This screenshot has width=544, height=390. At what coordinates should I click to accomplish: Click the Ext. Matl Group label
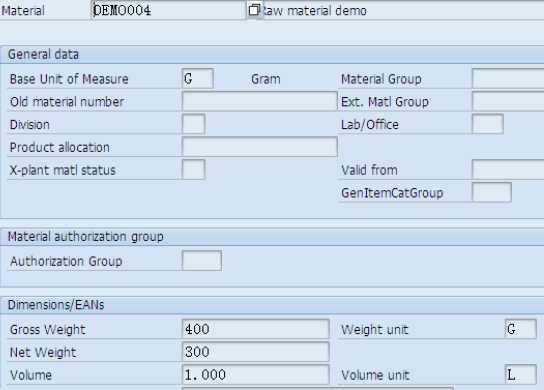(x=385, y=102)
